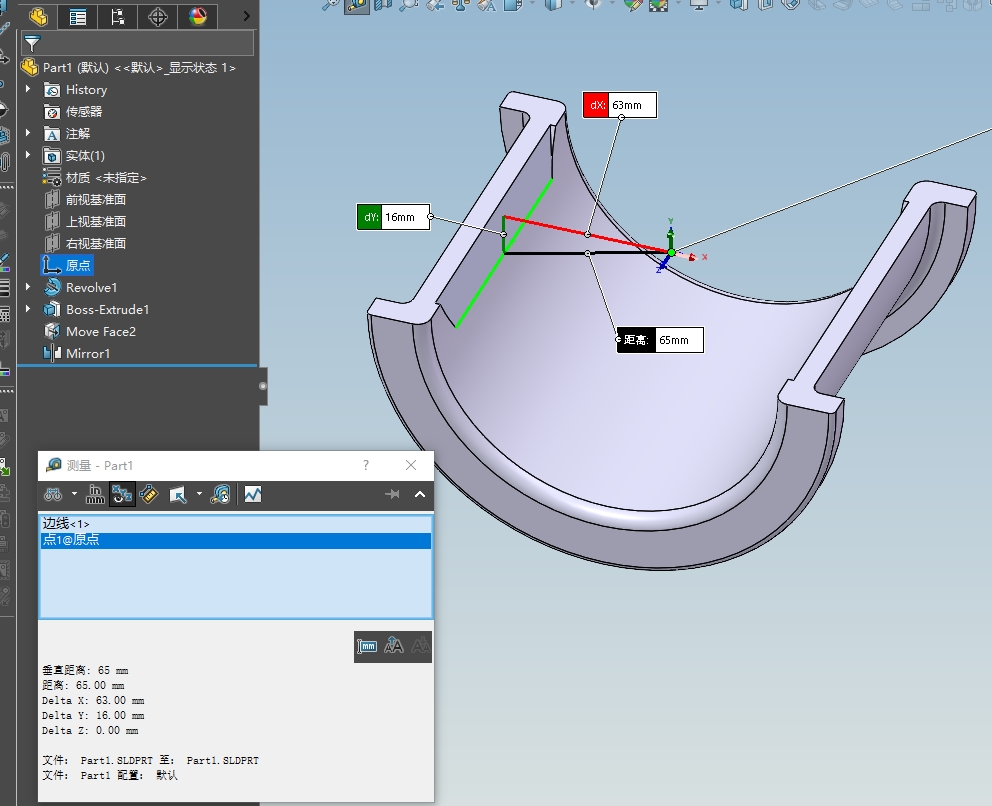Viewport: 992px width, 806px height.
Task: Expand the Boss-Extrude1 feature
Action: (28, 309)
